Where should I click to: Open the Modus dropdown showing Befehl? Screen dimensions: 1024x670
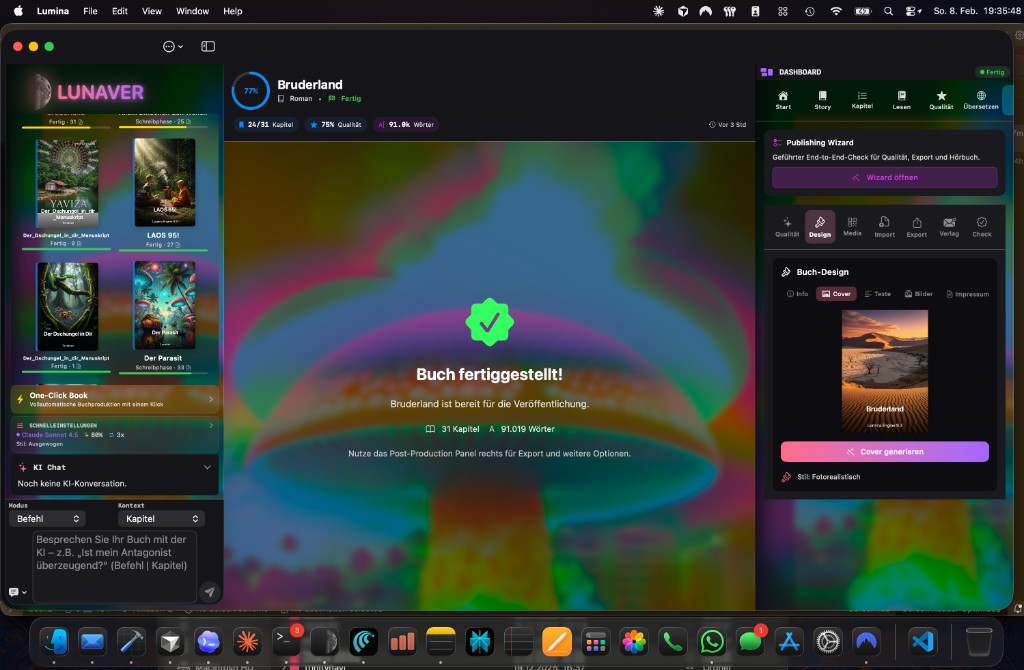47,518
